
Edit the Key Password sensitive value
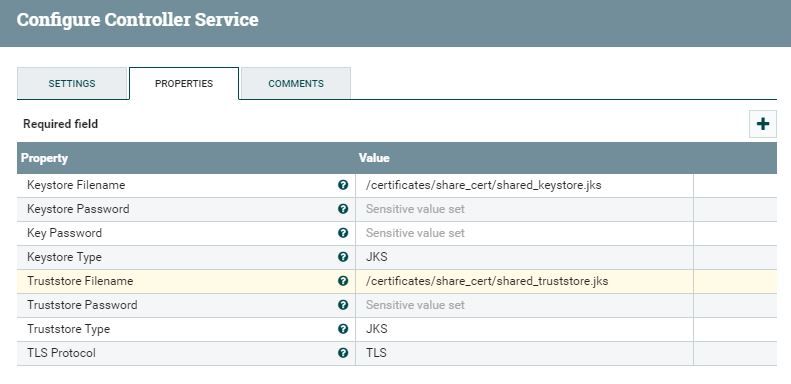click(524, 233)
